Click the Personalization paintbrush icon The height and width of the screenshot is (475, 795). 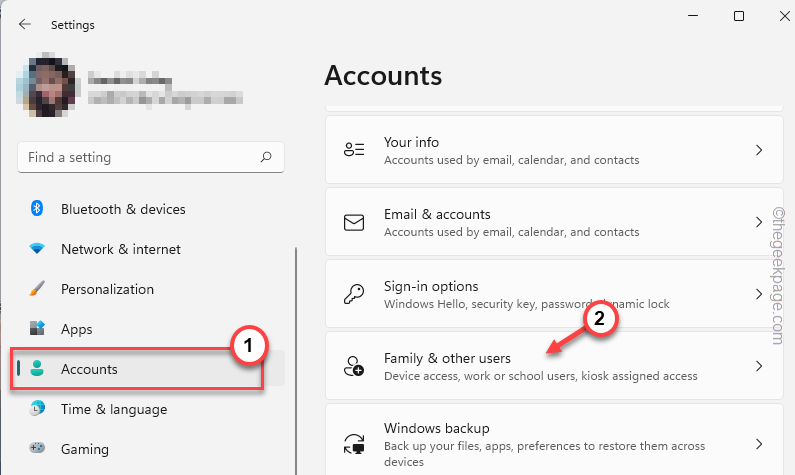coord(37,289)
